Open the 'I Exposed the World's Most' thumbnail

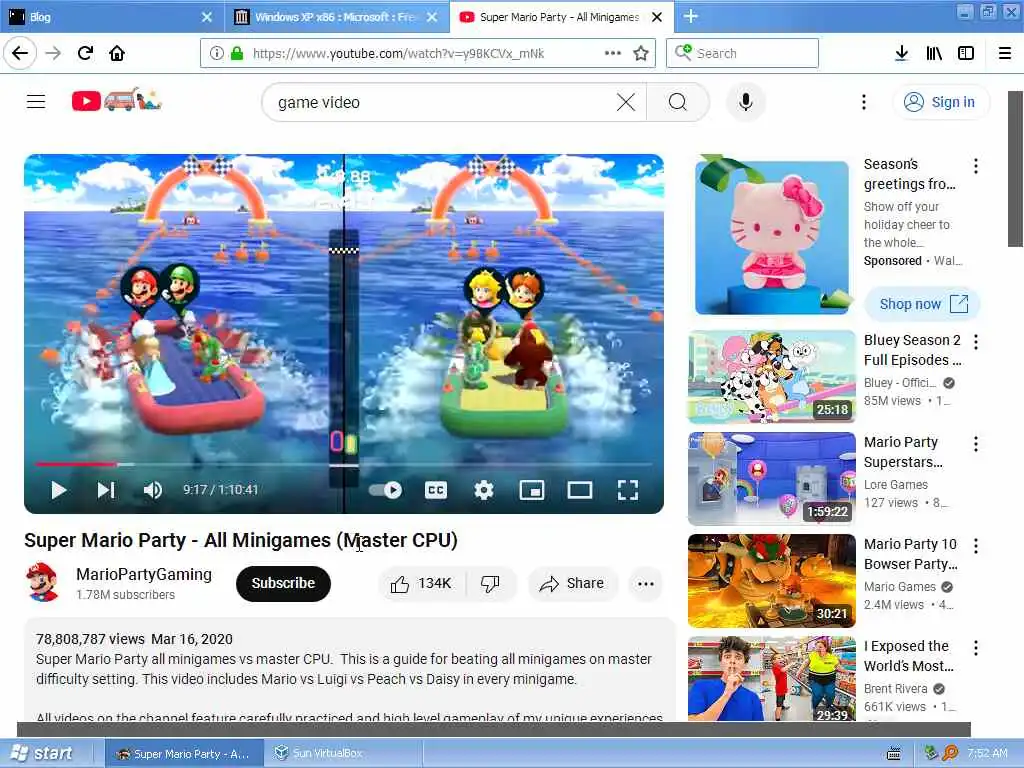772,679
